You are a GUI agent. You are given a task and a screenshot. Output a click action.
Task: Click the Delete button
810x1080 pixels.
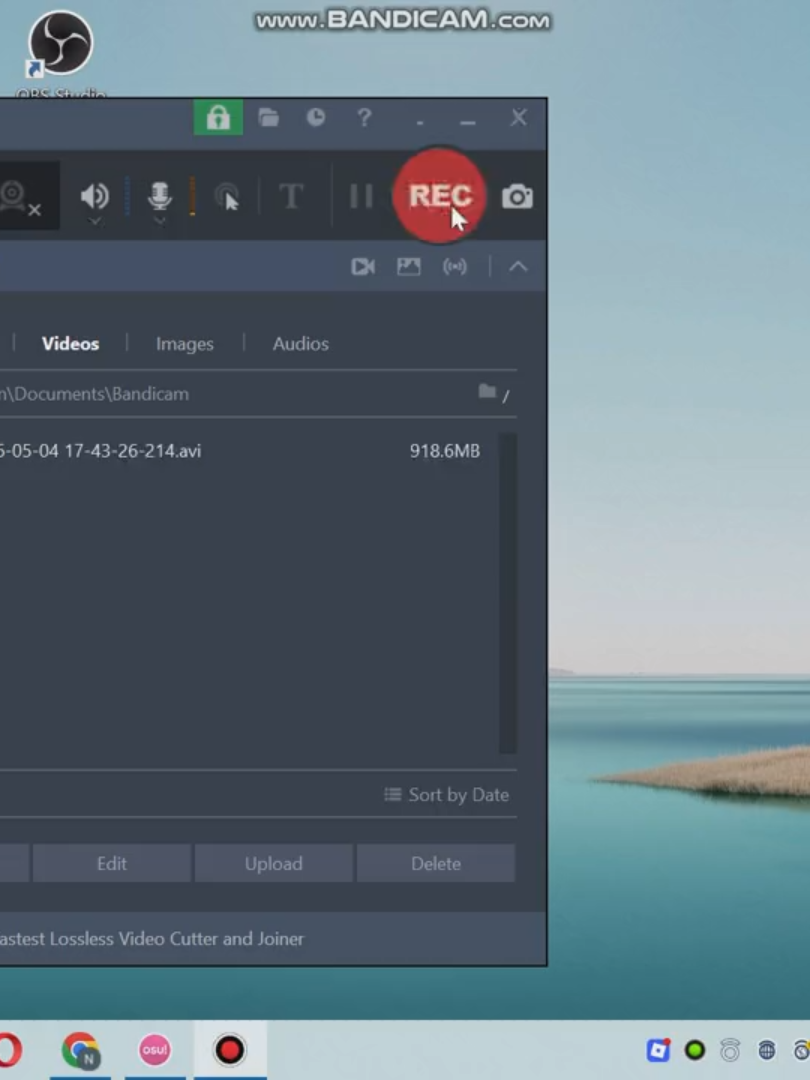point(435,864)
